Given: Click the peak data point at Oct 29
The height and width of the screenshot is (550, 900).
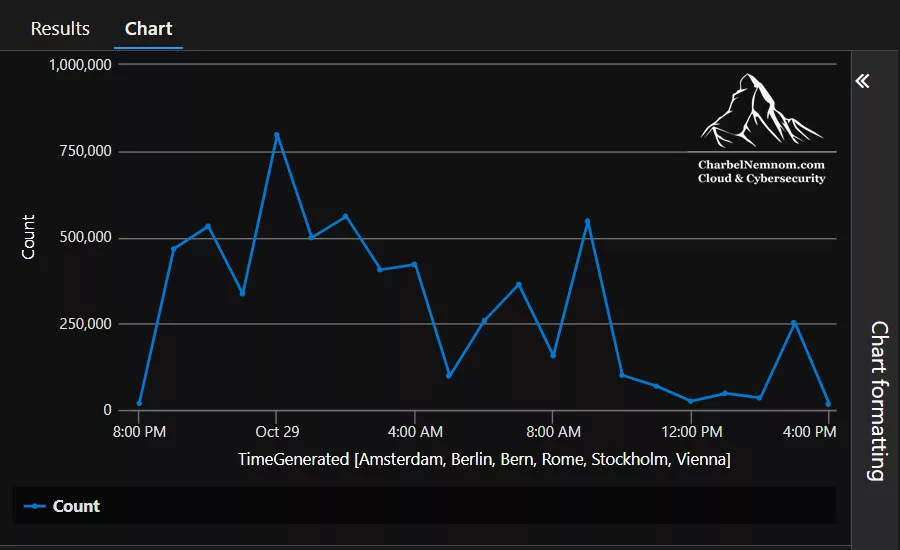Looking at the screenshot, I should pos(277,135).
